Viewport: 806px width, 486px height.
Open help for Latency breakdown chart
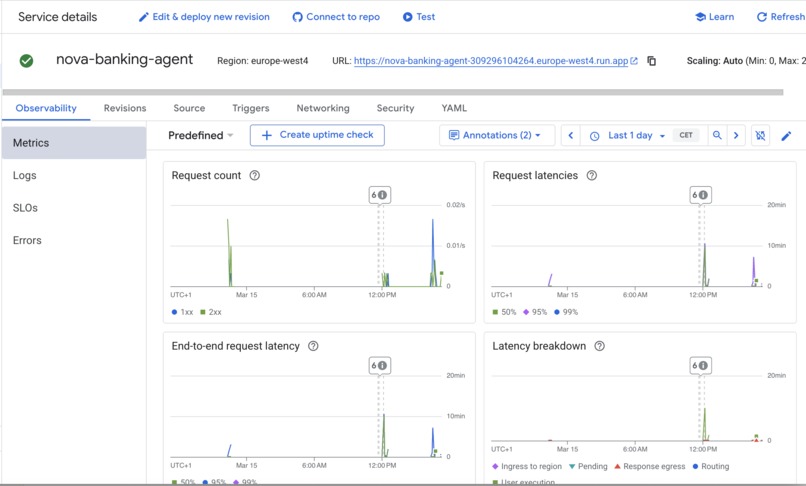point(599,346)
